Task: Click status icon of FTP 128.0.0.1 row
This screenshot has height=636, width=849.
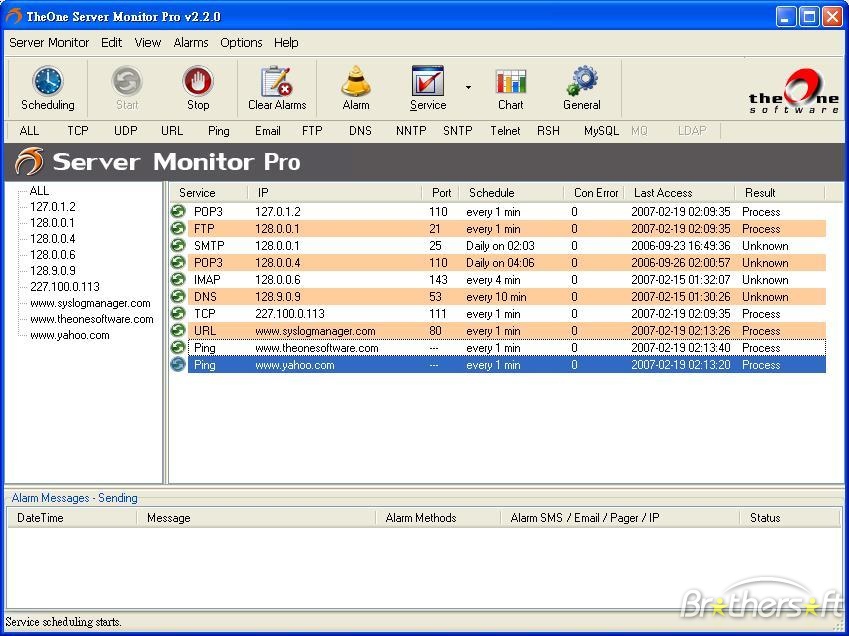Action: coord(178,228)
